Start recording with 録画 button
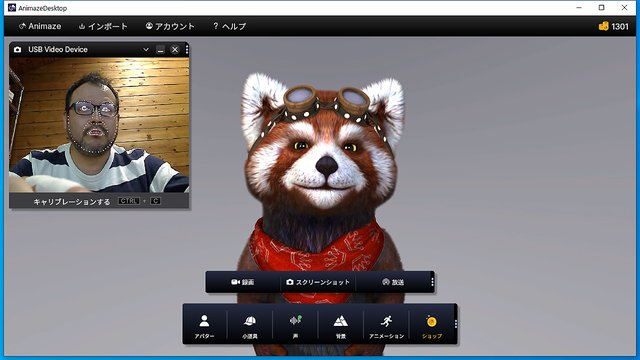Screen dimensions: 640x360 click(242, 282)
